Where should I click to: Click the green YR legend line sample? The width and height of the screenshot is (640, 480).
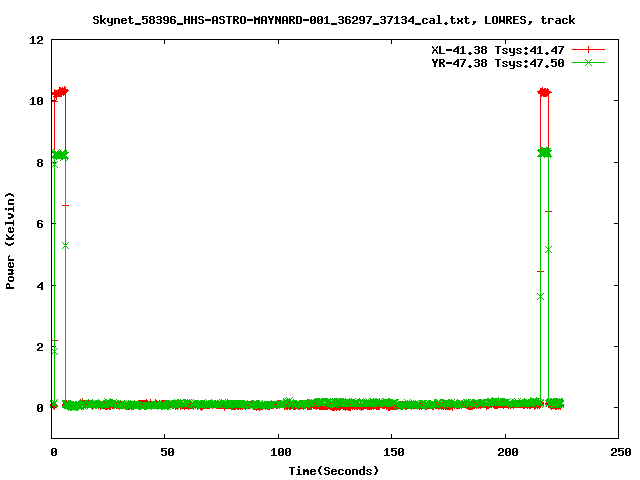(588, 63)
